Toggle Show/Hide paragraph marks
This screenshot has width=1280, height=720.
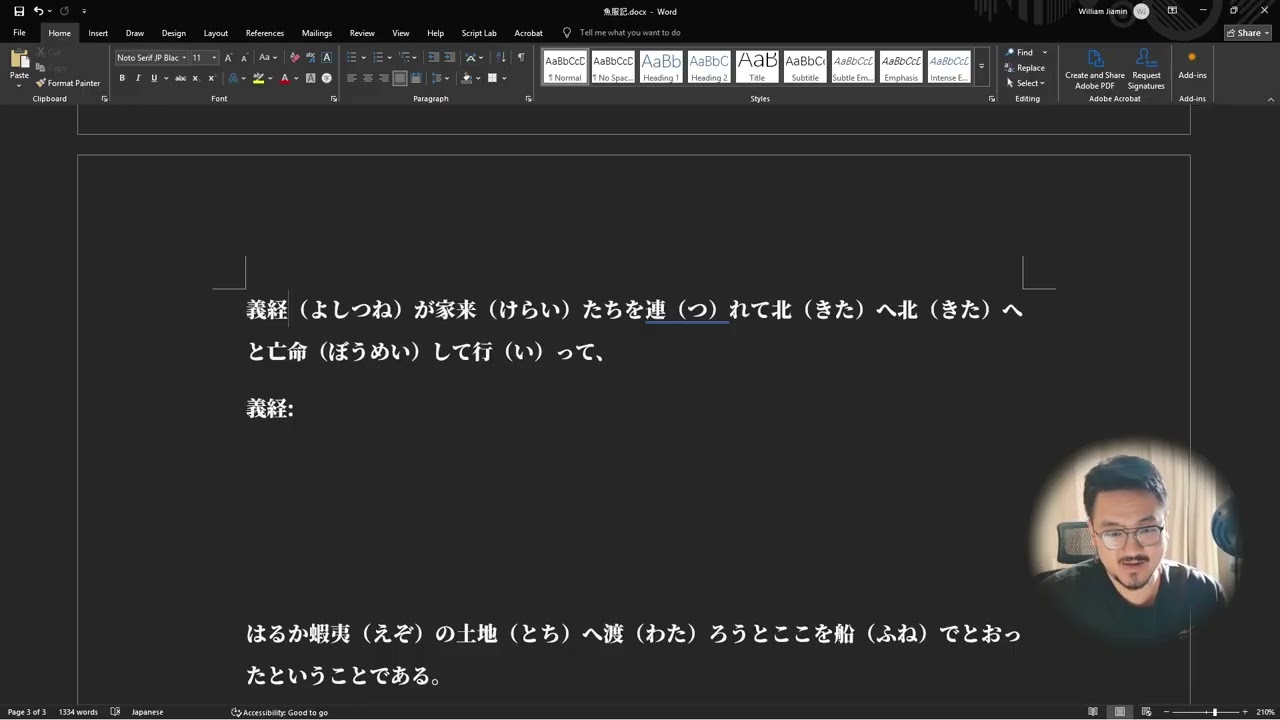point(520,58)
